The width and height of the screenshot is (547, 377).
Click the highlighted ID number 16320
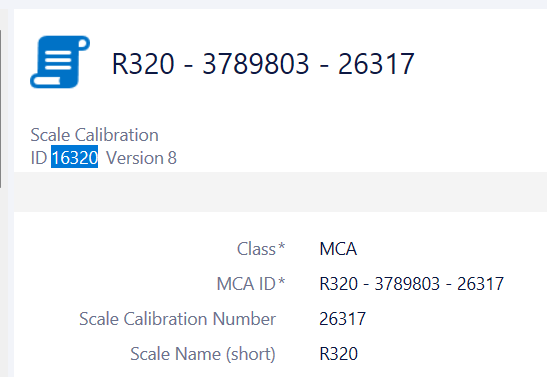(75, 158)
